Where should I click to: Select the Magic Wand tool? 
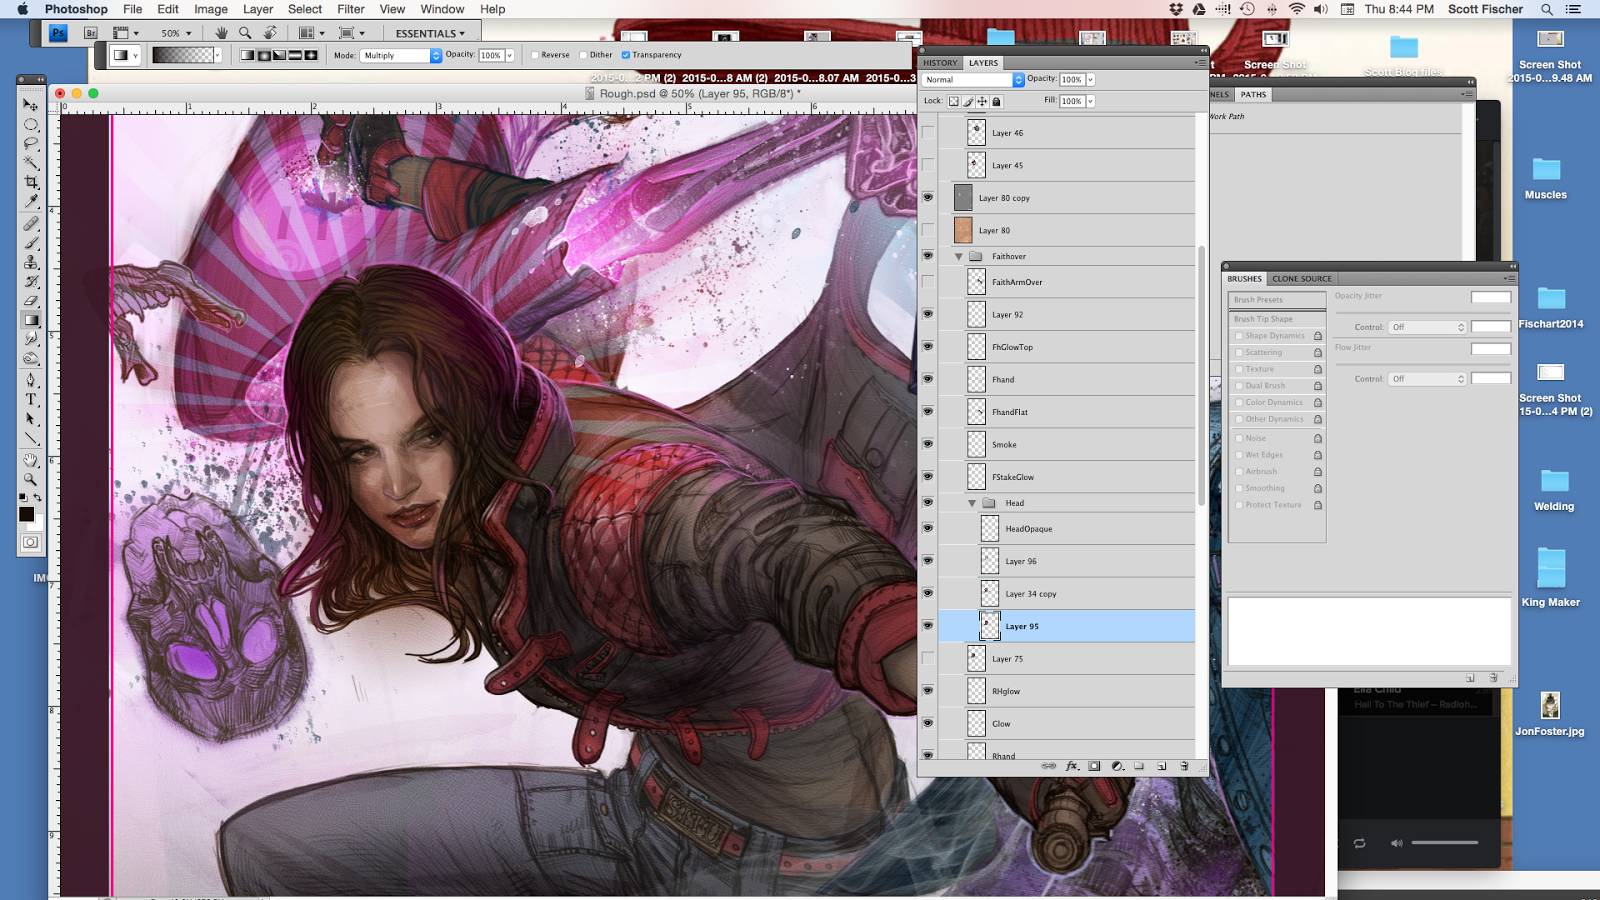pyautogui.click(x=31, y=163)
